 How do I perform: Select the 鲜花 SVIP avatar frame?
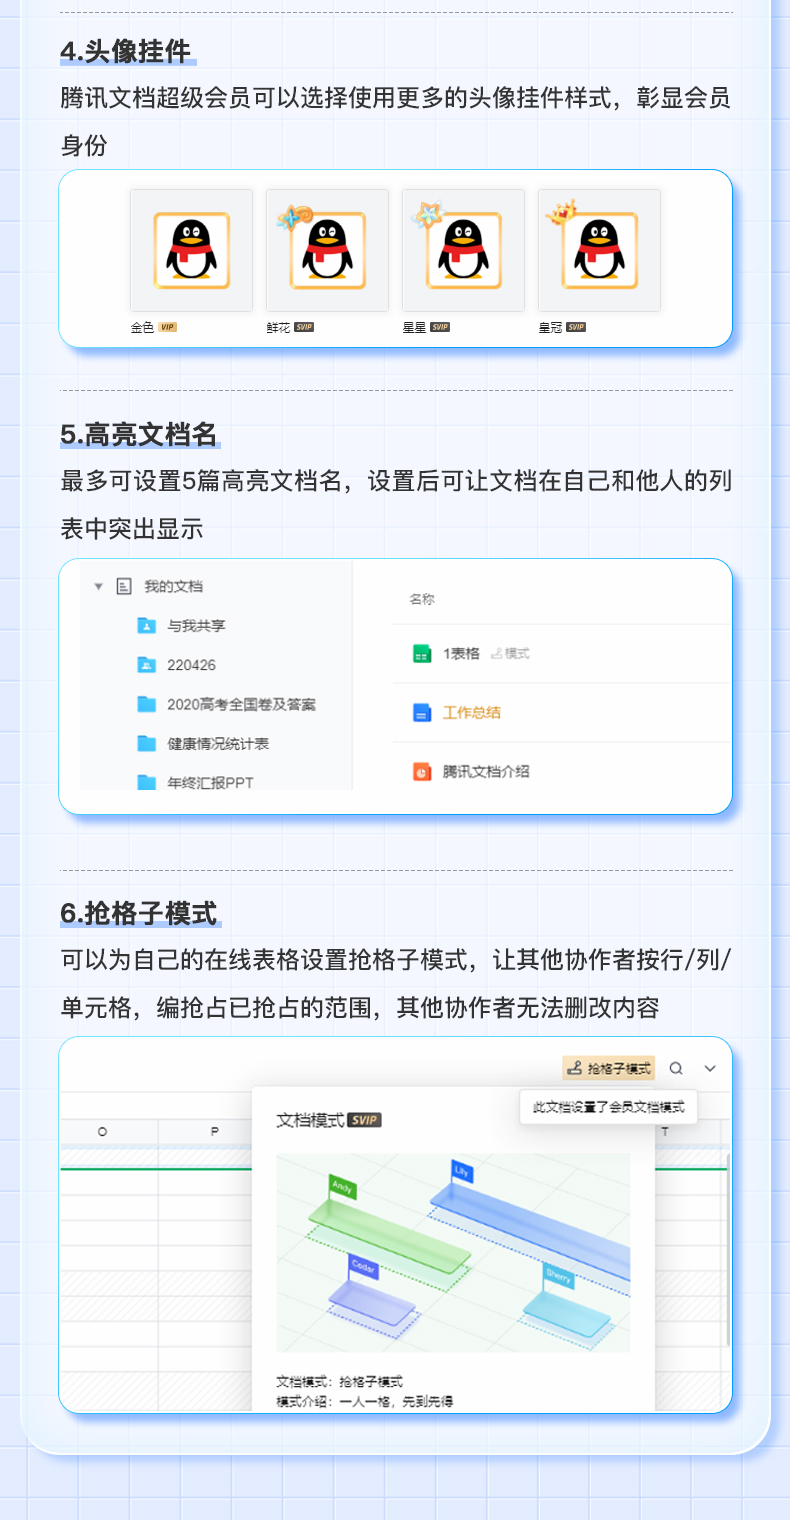[x=327, y=250]
